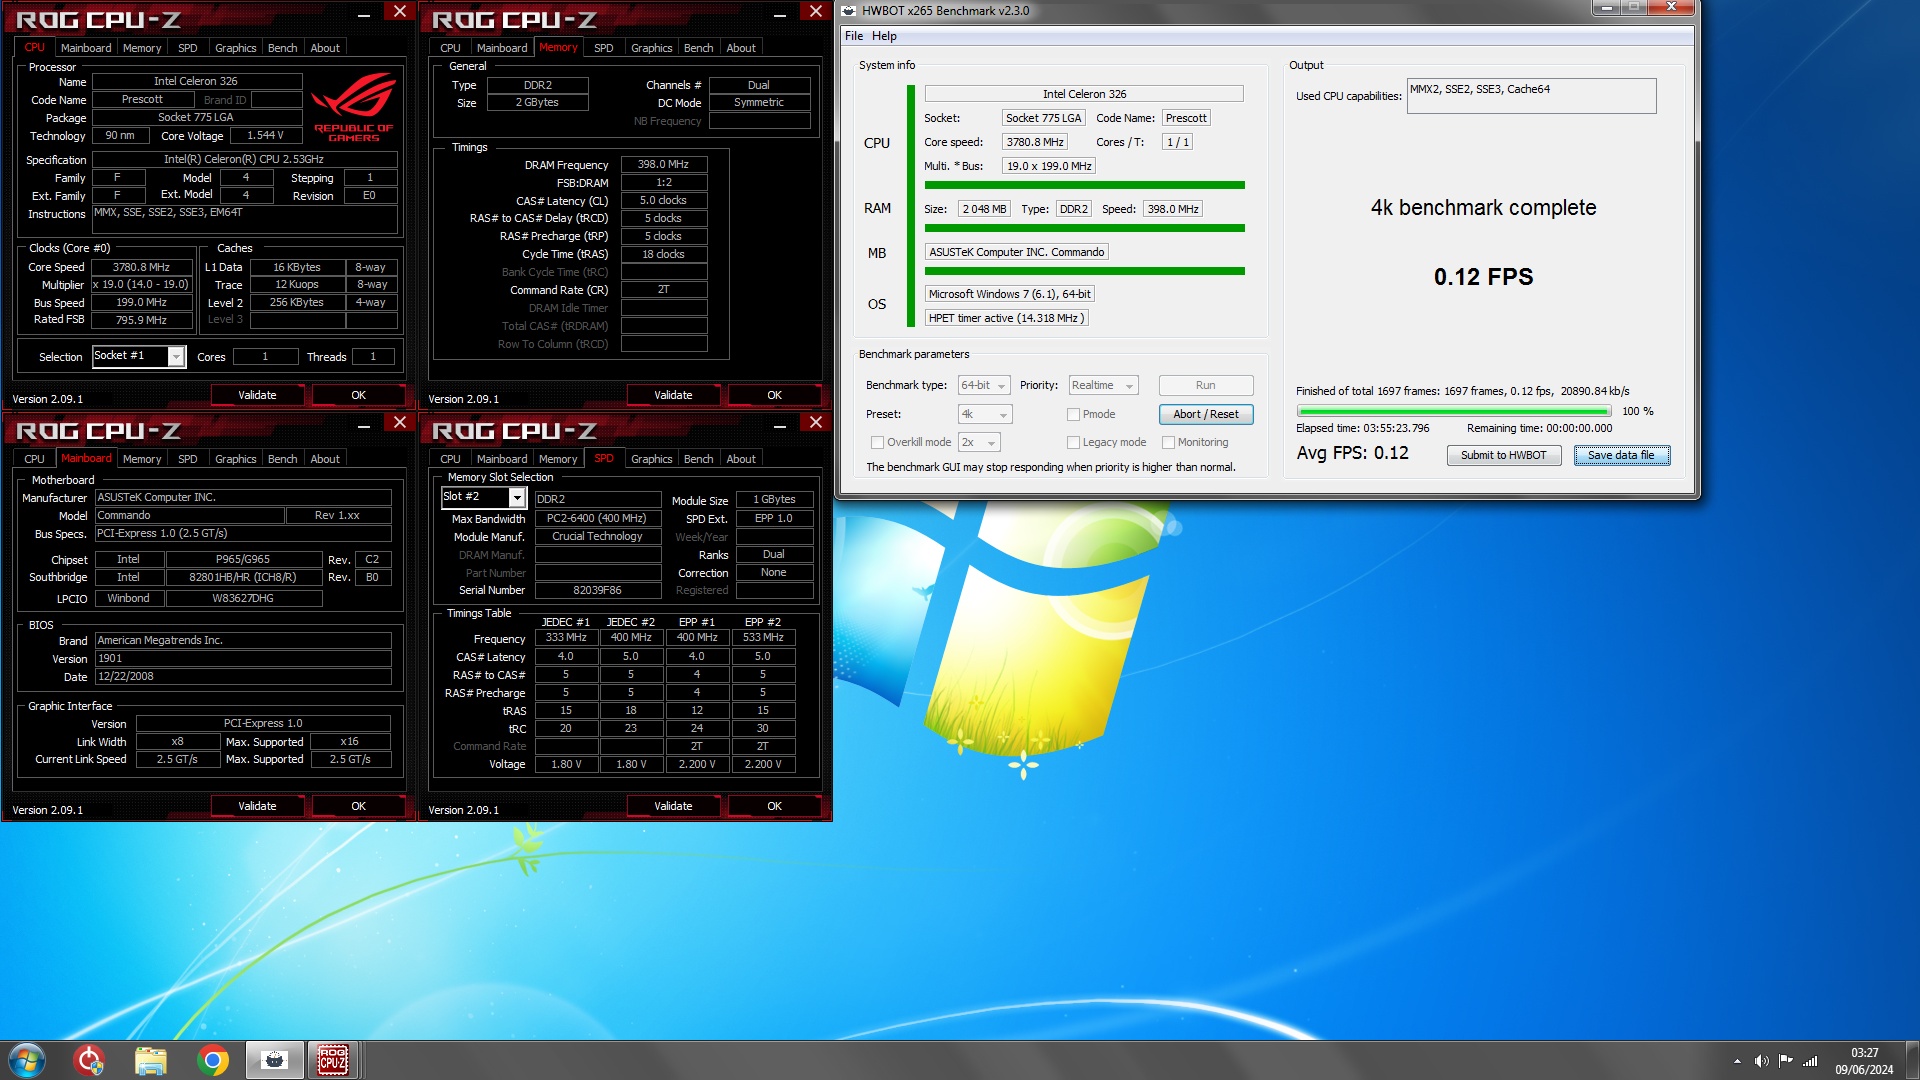Click the Serial Number 82039F86 field
Image resolution: width=1920 pixels, height=1080 pixels.
pyautogui.click(x=597, y=591)
